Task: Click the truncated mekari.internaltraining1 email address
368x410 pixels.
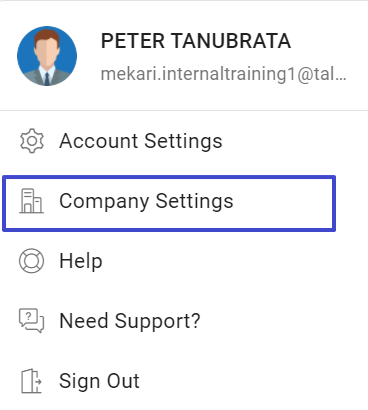Action: 224,74
